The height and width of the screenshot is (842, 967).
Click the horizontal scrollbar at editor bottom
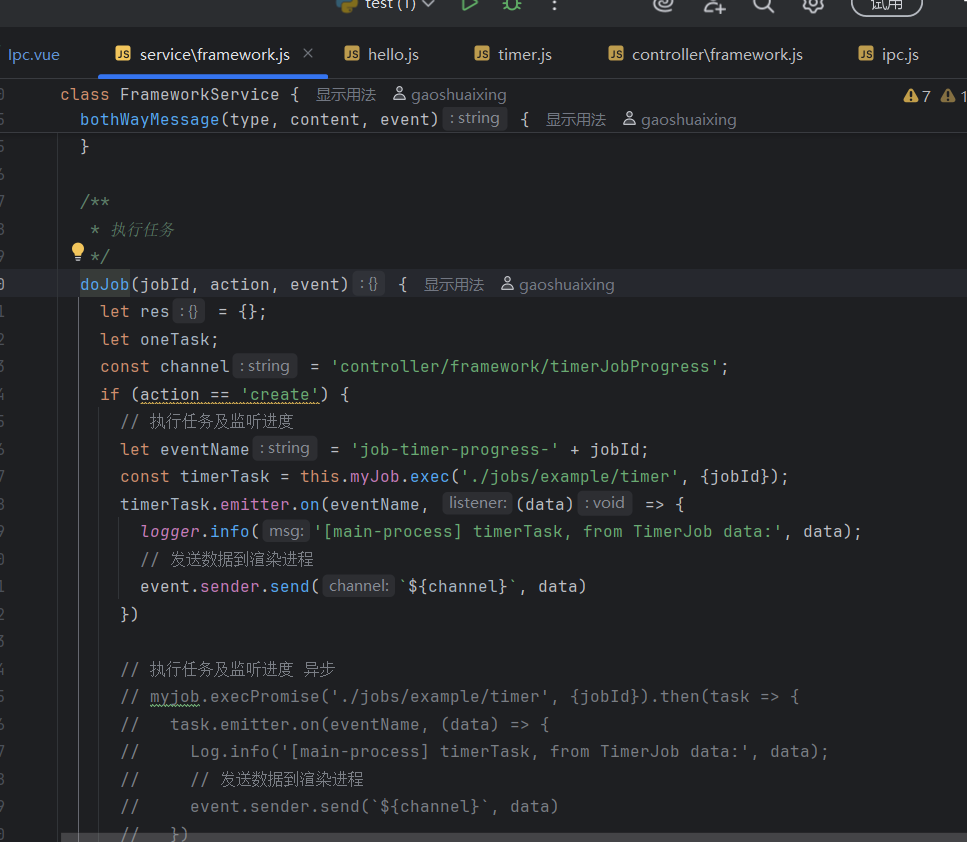513,837
